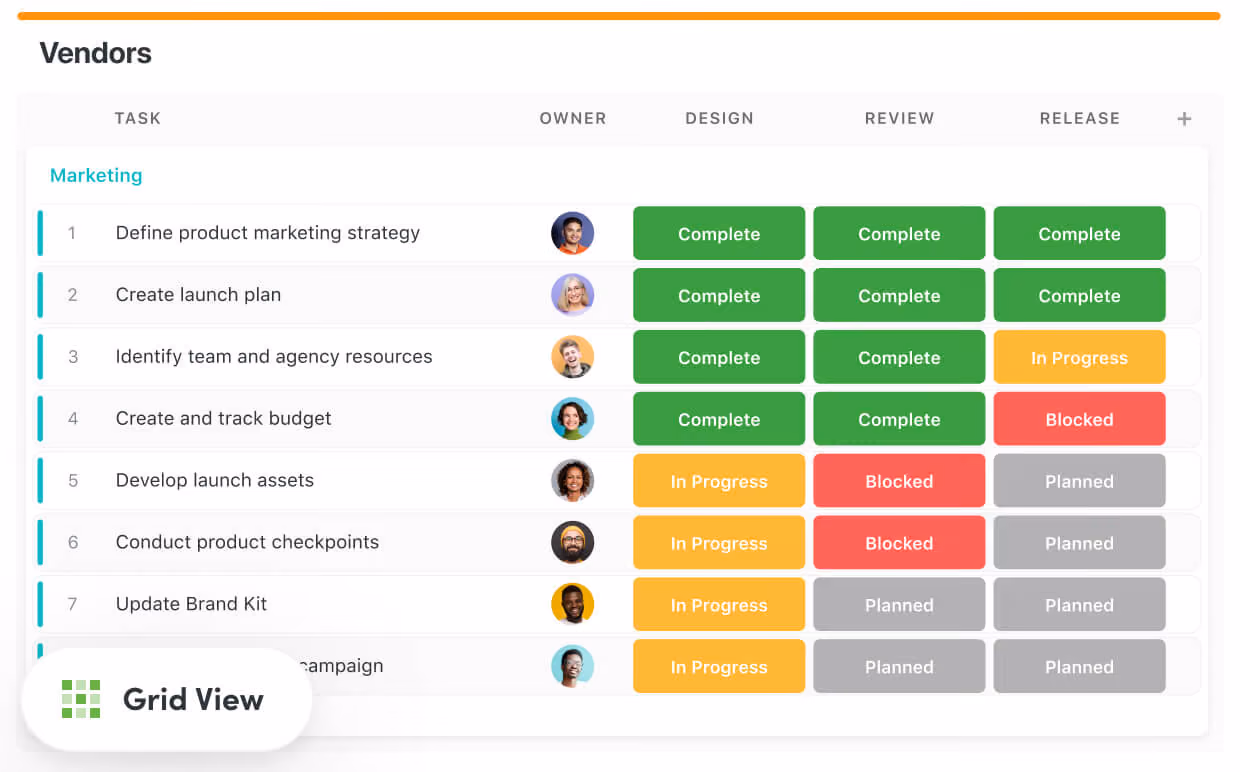Screen dimensions: 1240x772
Task: Open Planned Release status in campaign row
Action: pos(1079,667)
